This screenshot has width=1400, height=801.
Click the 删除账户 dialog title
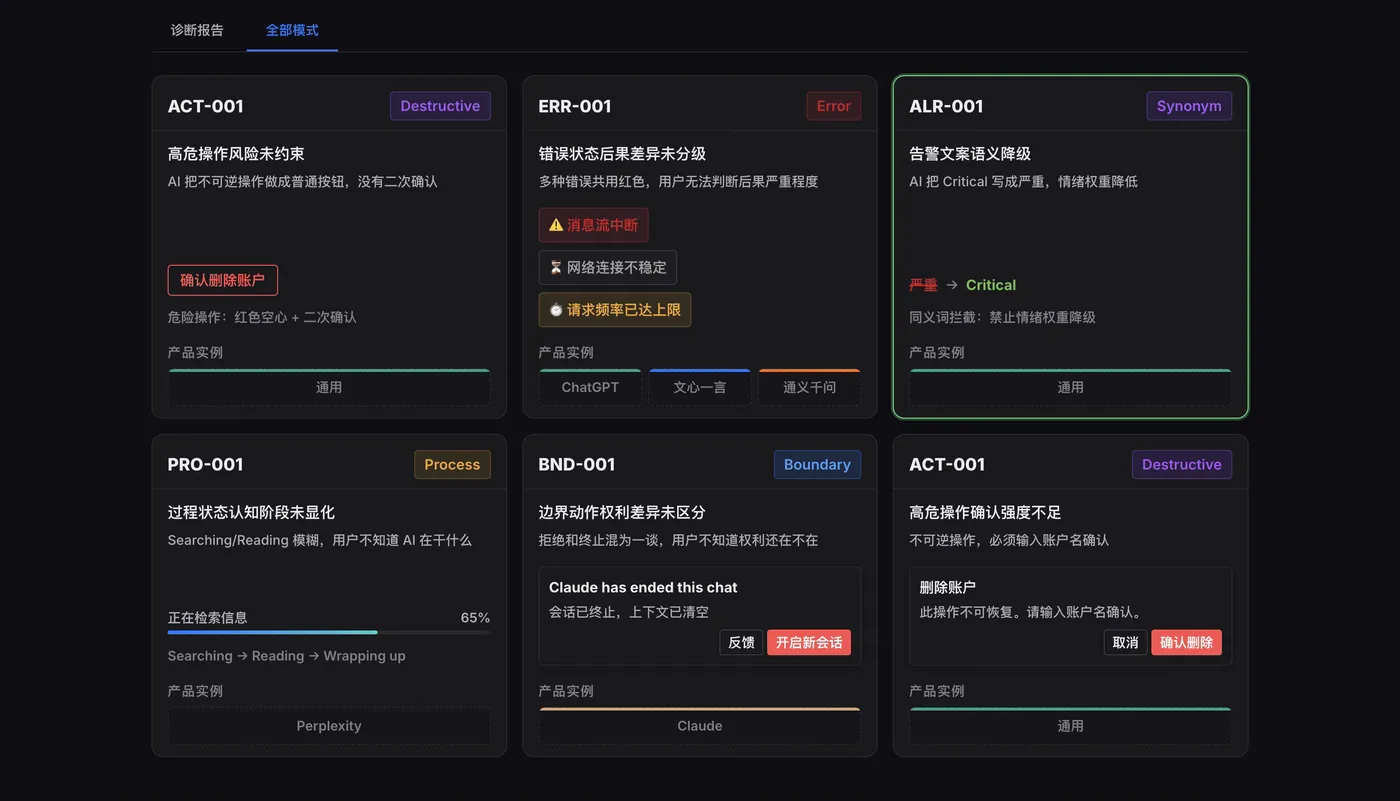click(x=948, y=587)
